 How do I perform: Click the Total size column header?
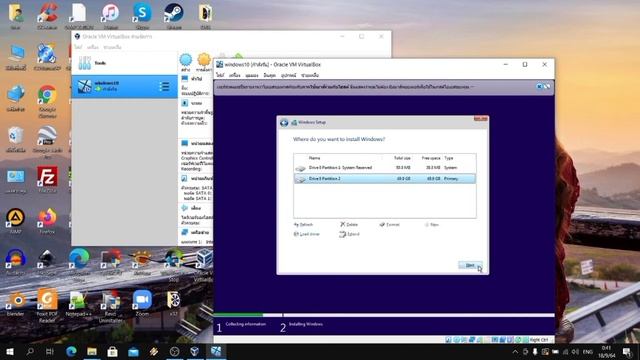pyautogui.click(x=402, y=158)
